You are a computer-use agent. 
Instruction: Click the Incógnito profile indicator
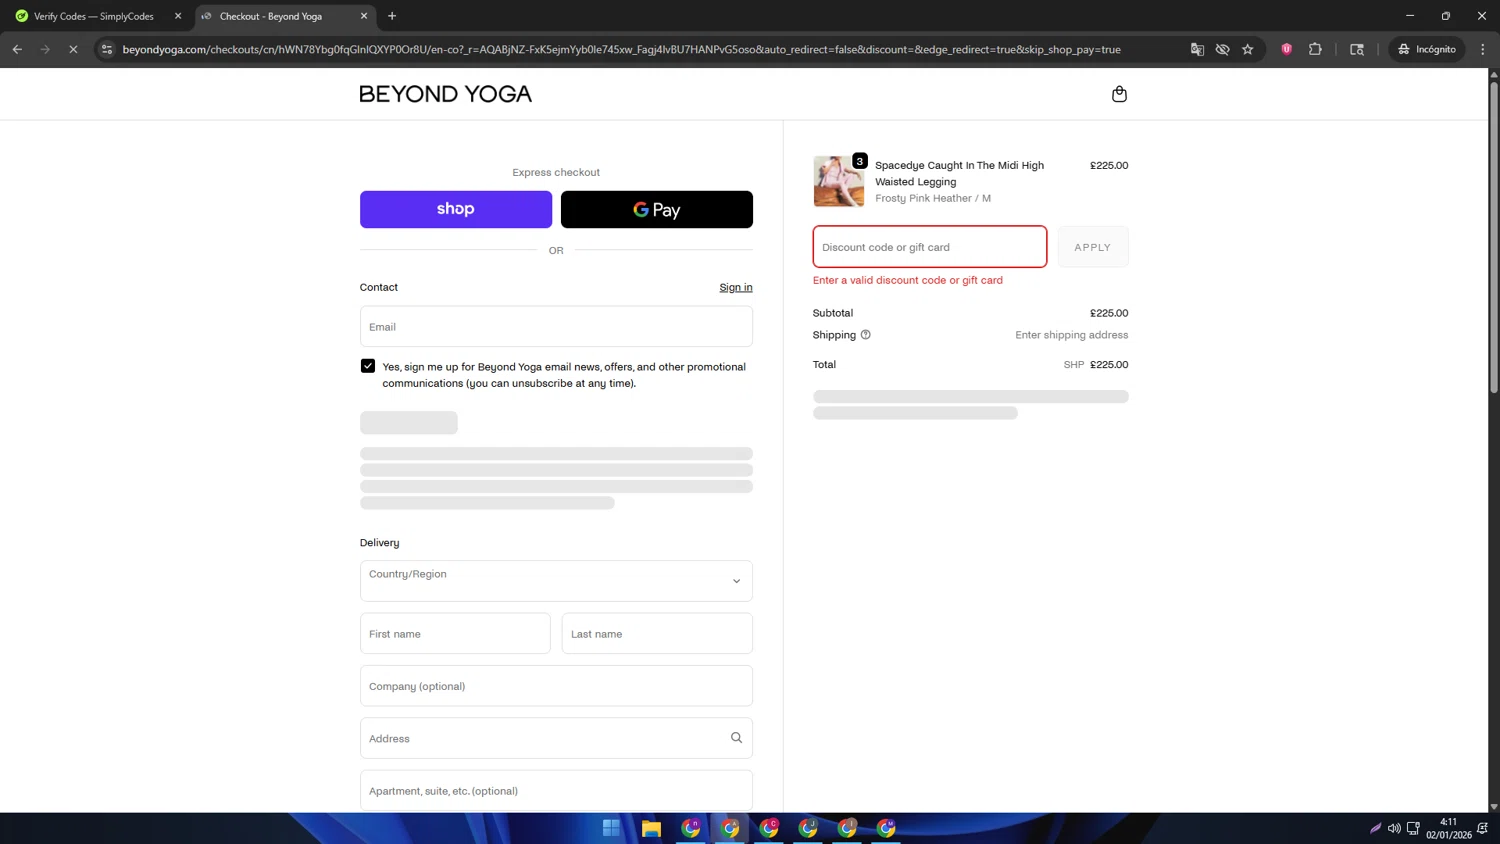pos(1427,49)
